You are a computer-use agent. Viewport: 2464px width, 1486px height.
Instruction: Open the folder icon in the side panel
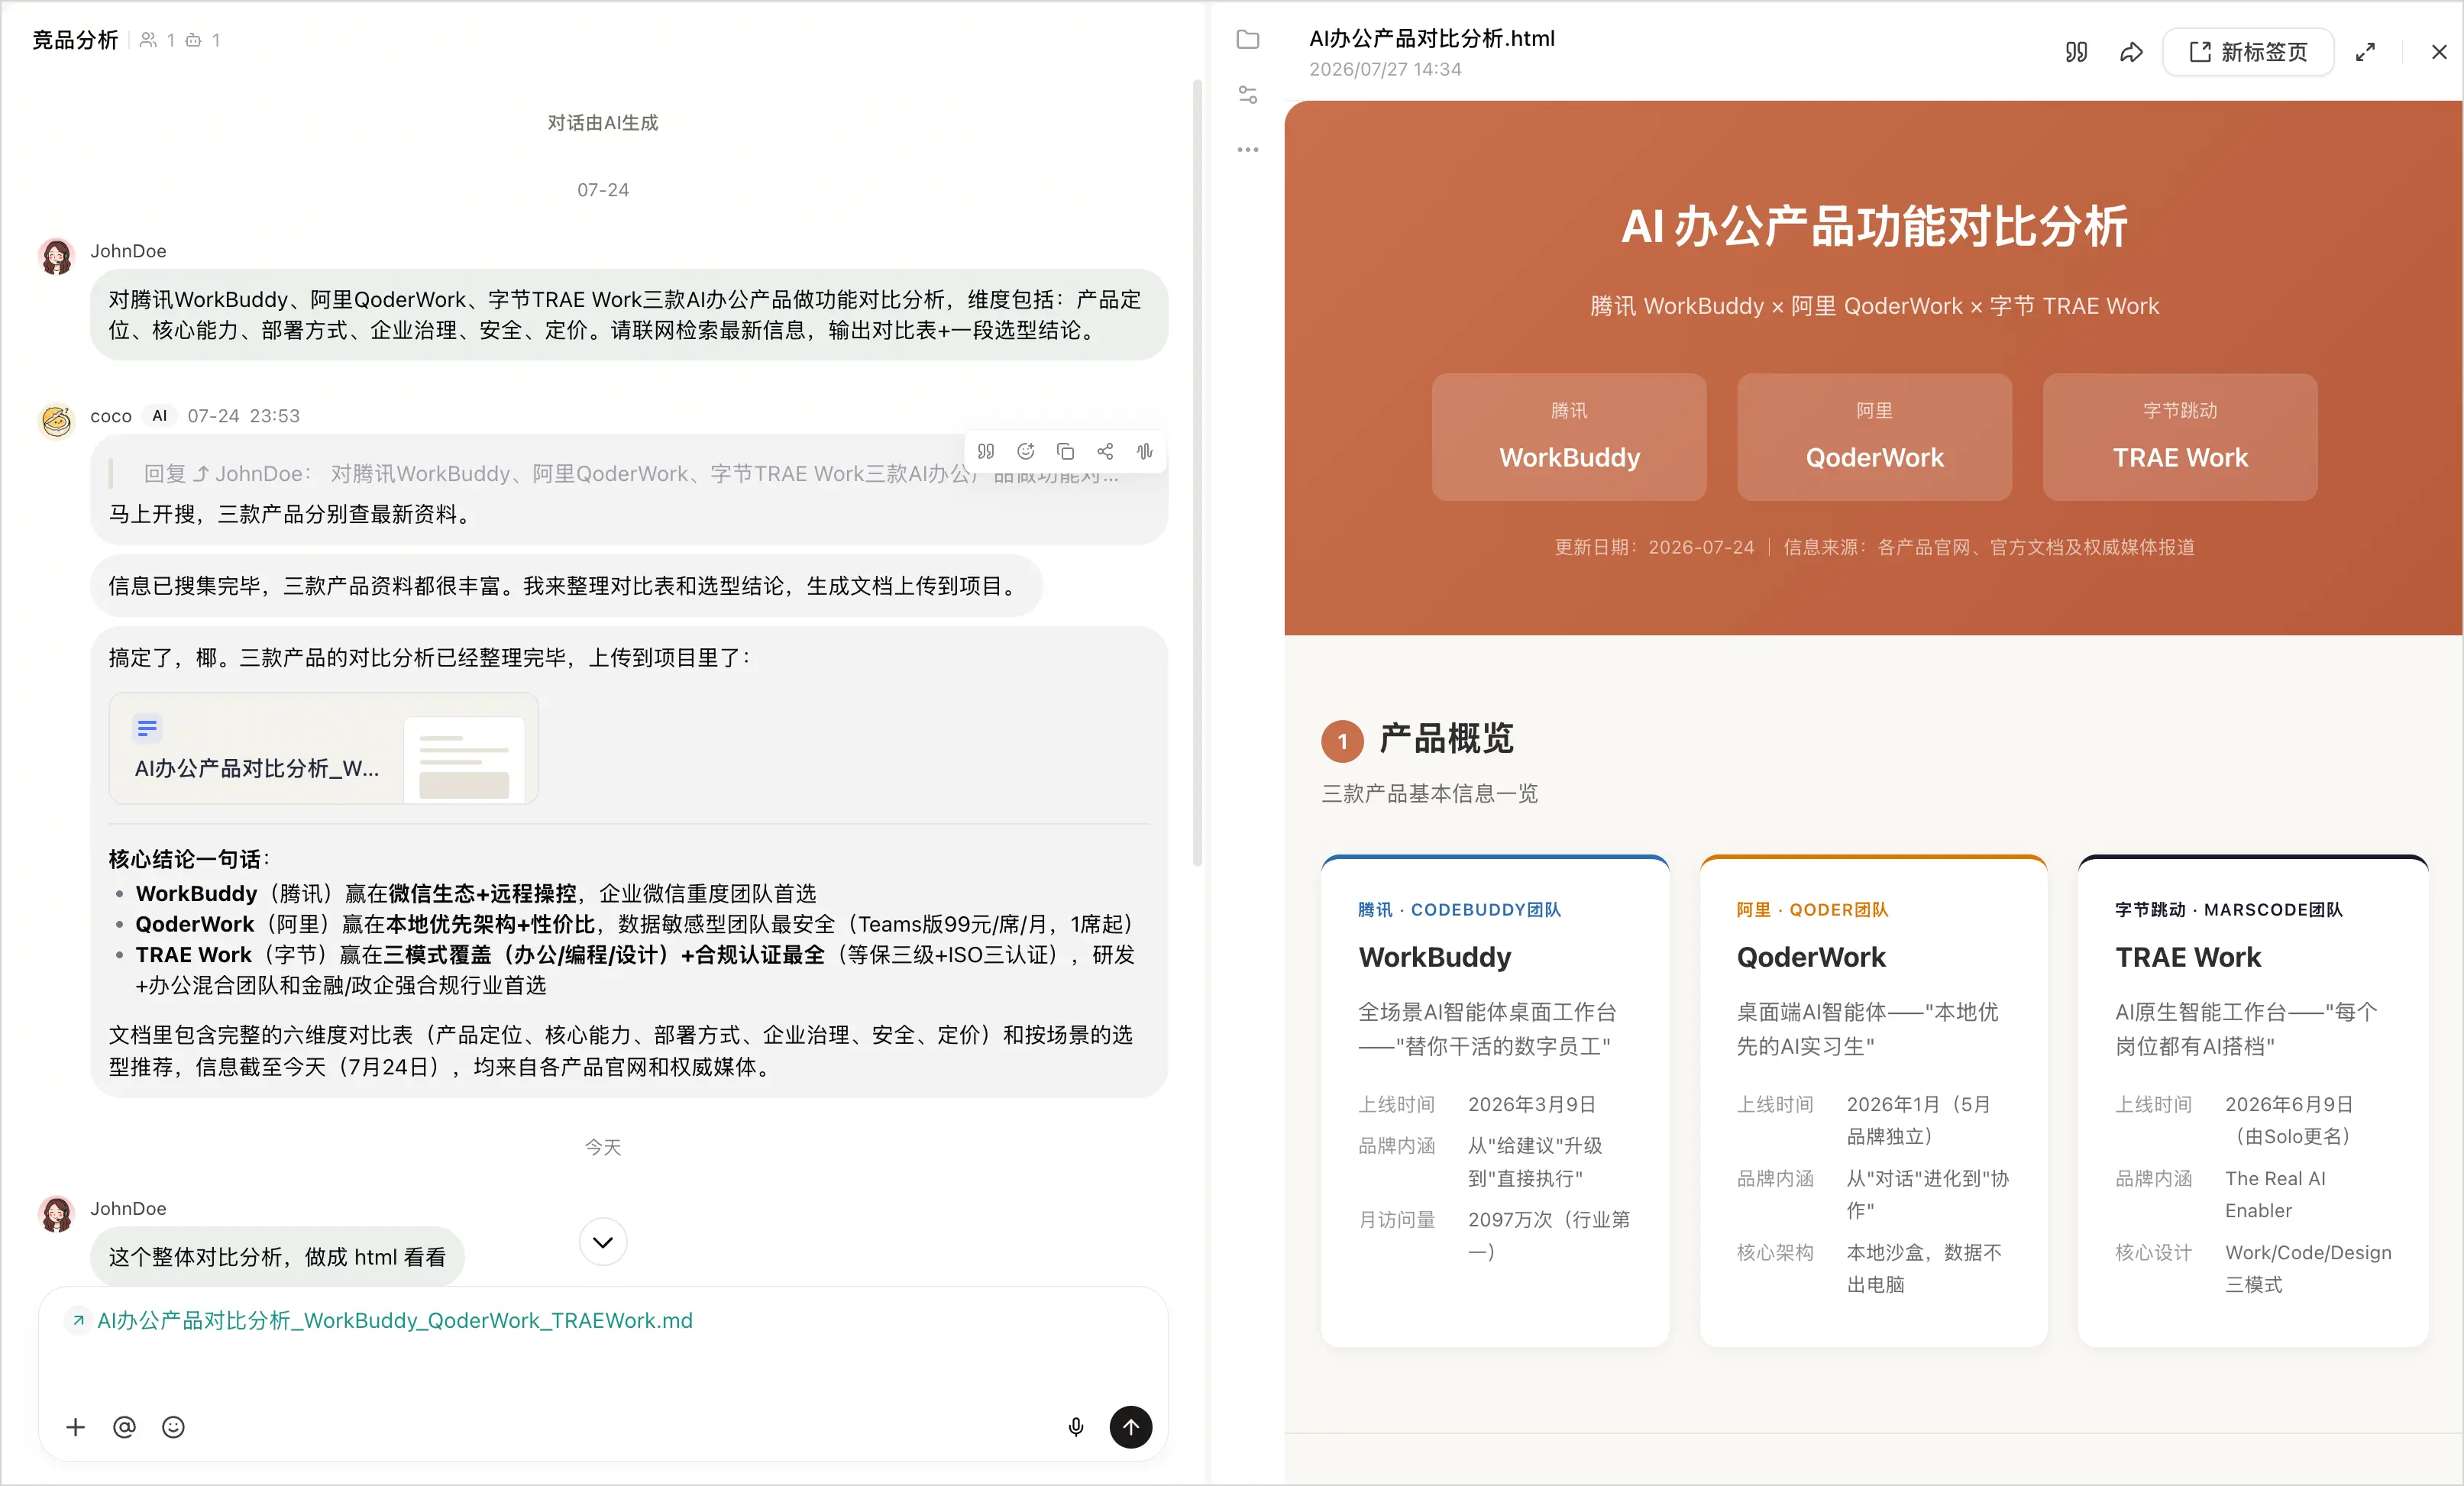(x=1248, y=39)
